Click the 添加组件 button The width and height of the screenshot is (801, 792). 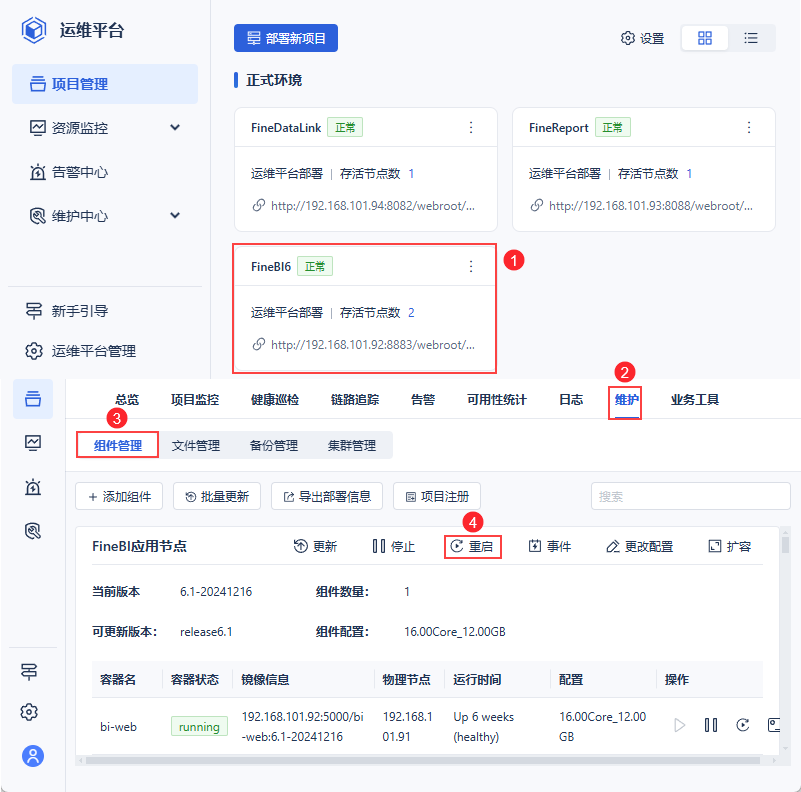[119, 496]
